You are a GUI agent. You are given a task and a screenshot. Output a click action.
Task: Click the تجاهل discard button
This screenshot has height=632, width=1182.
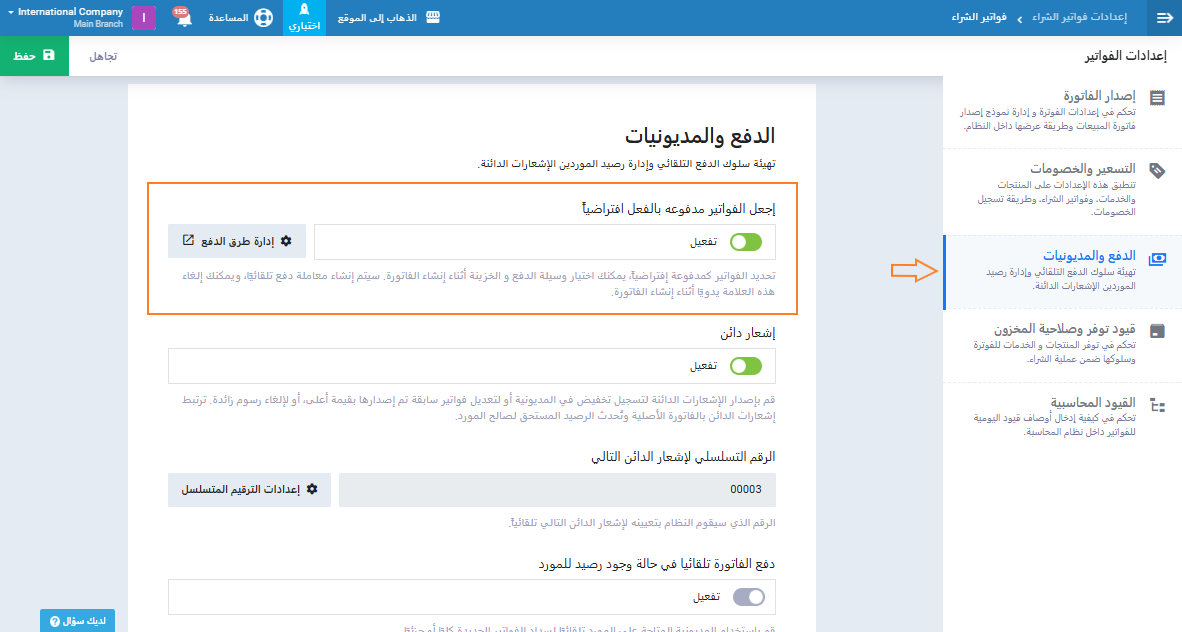click(x=103, y=56)
